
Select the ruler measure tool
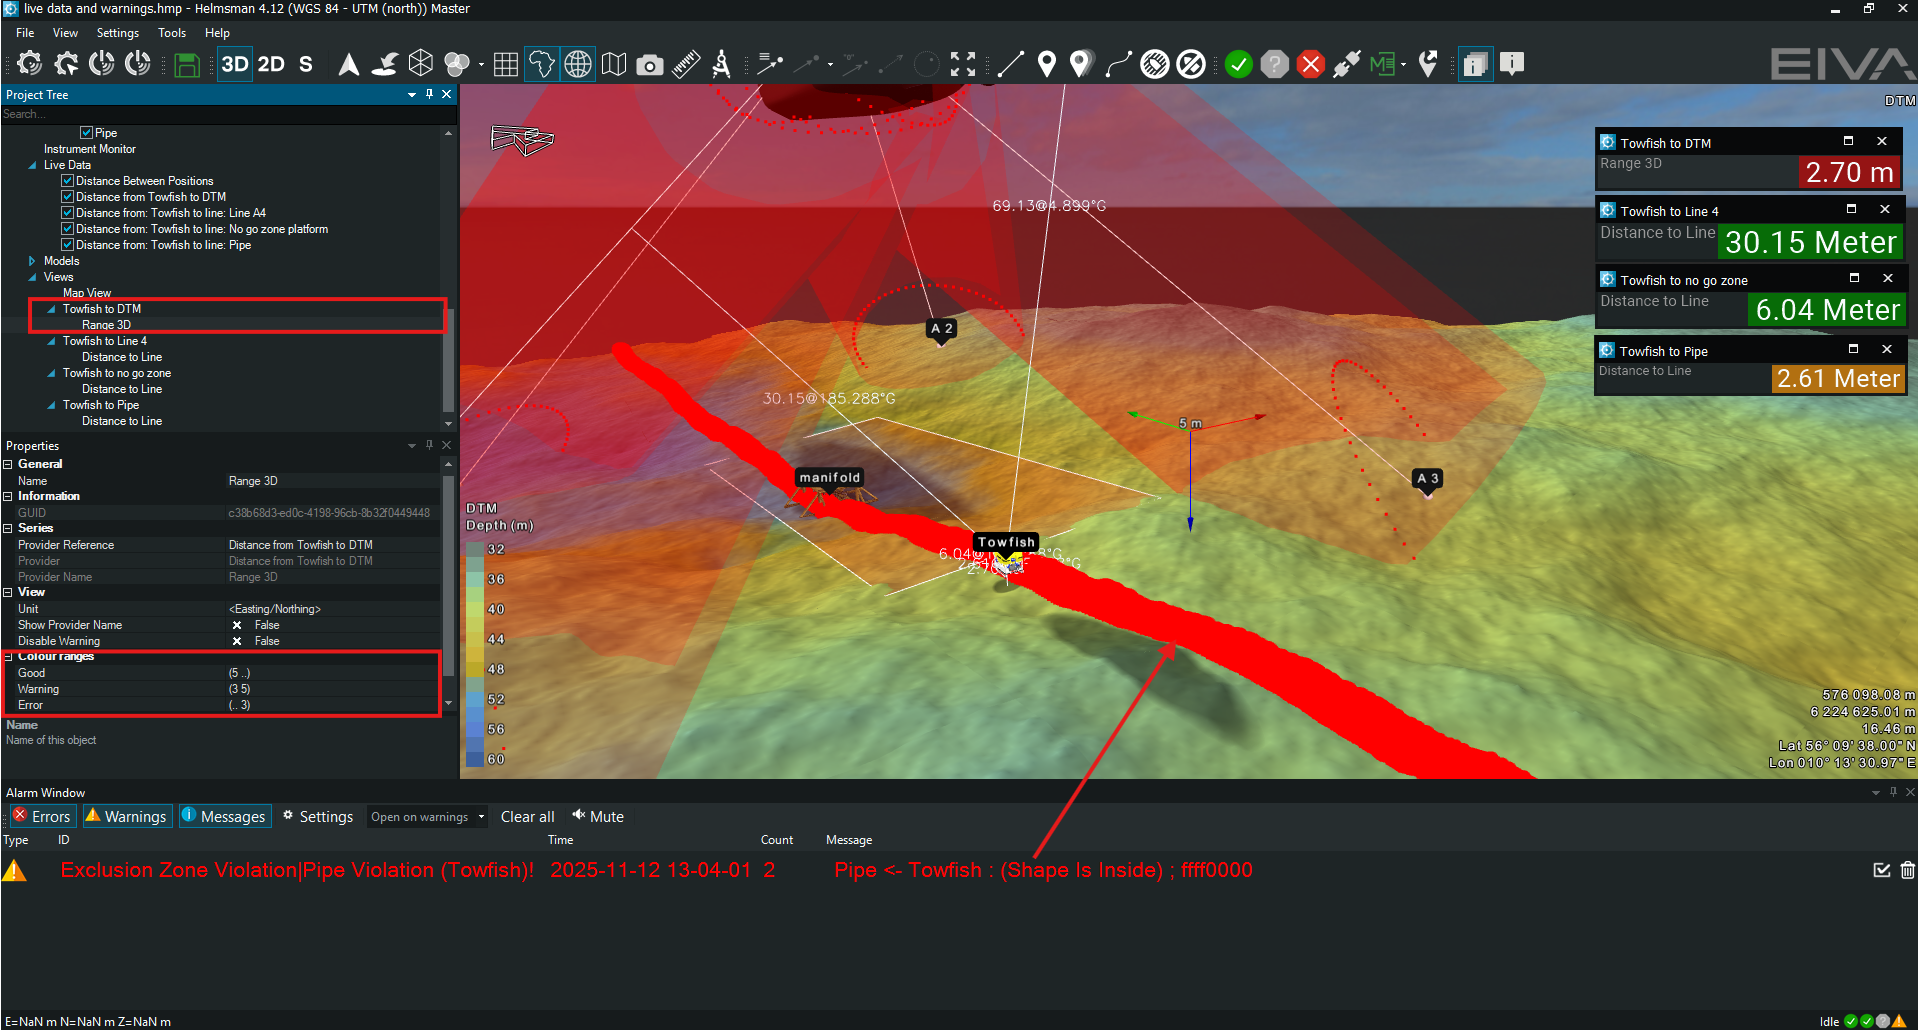pyautogui.click(x=686, y=65)
